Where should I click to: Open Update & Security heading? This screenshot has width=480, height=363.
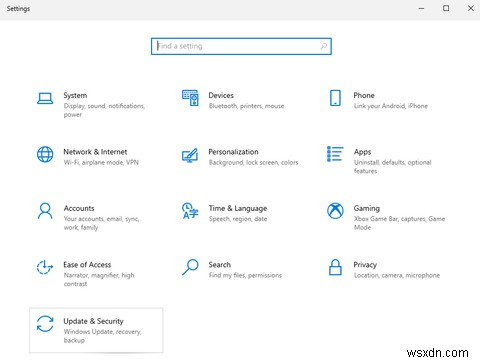tap(93, 321)
